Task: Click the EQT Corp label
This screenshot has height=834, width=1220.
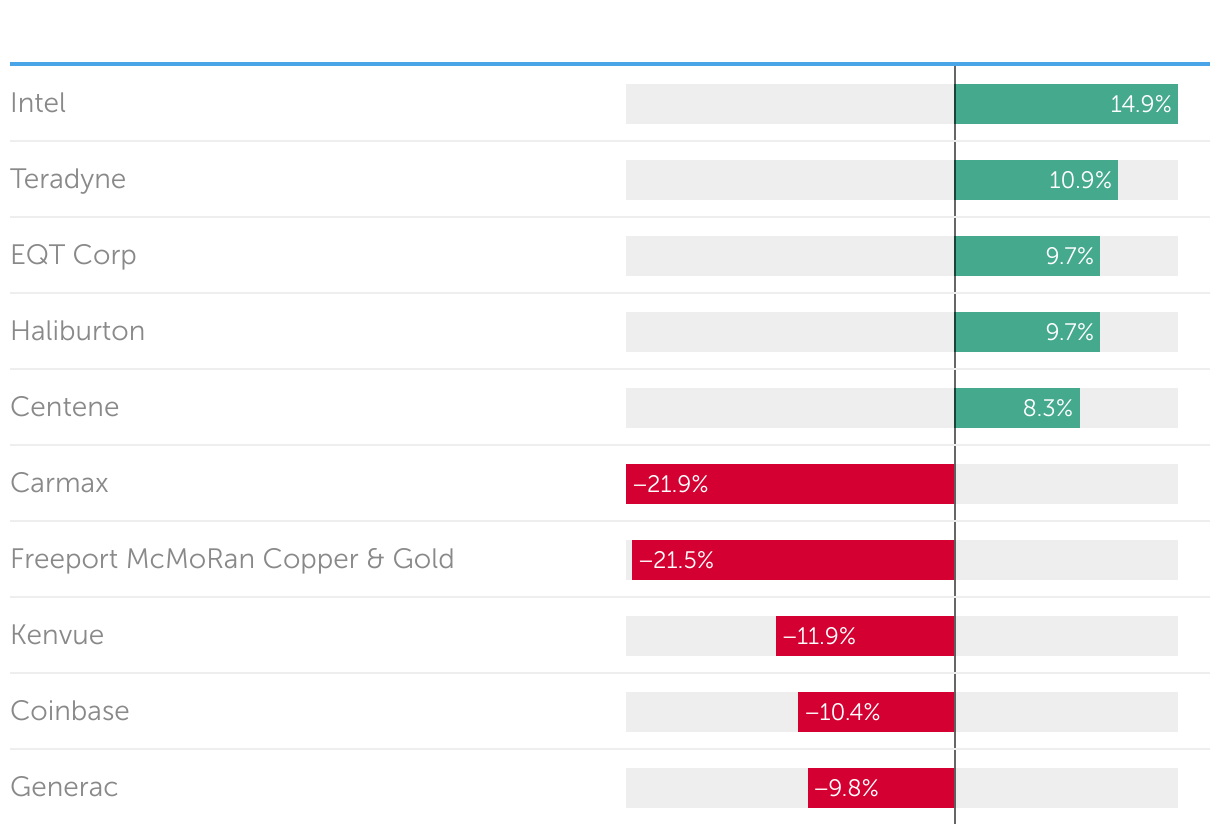Action: (x=73, y=255)
